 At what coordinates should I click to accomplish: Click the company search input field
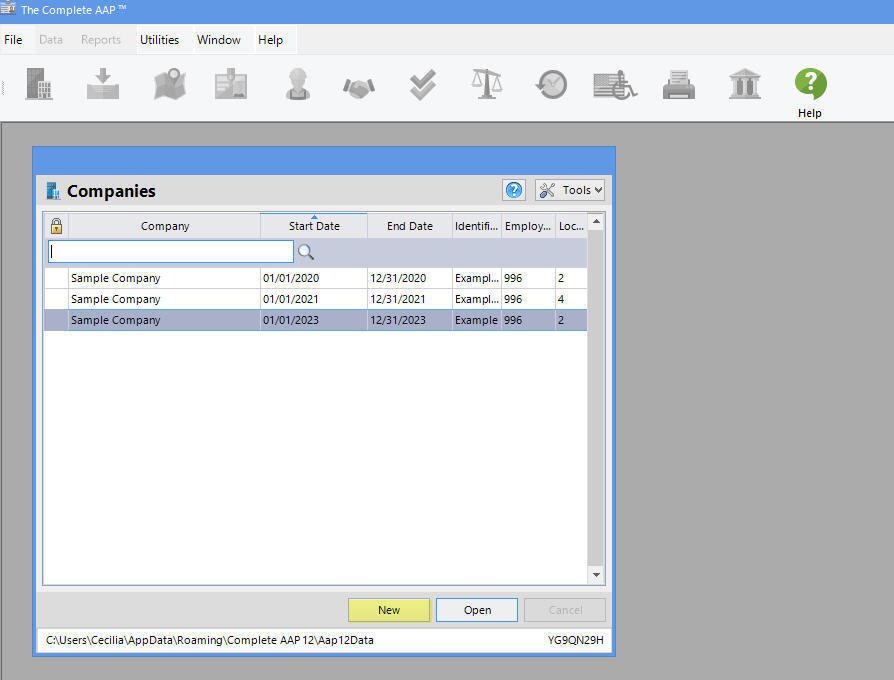(x=171, y=251)
